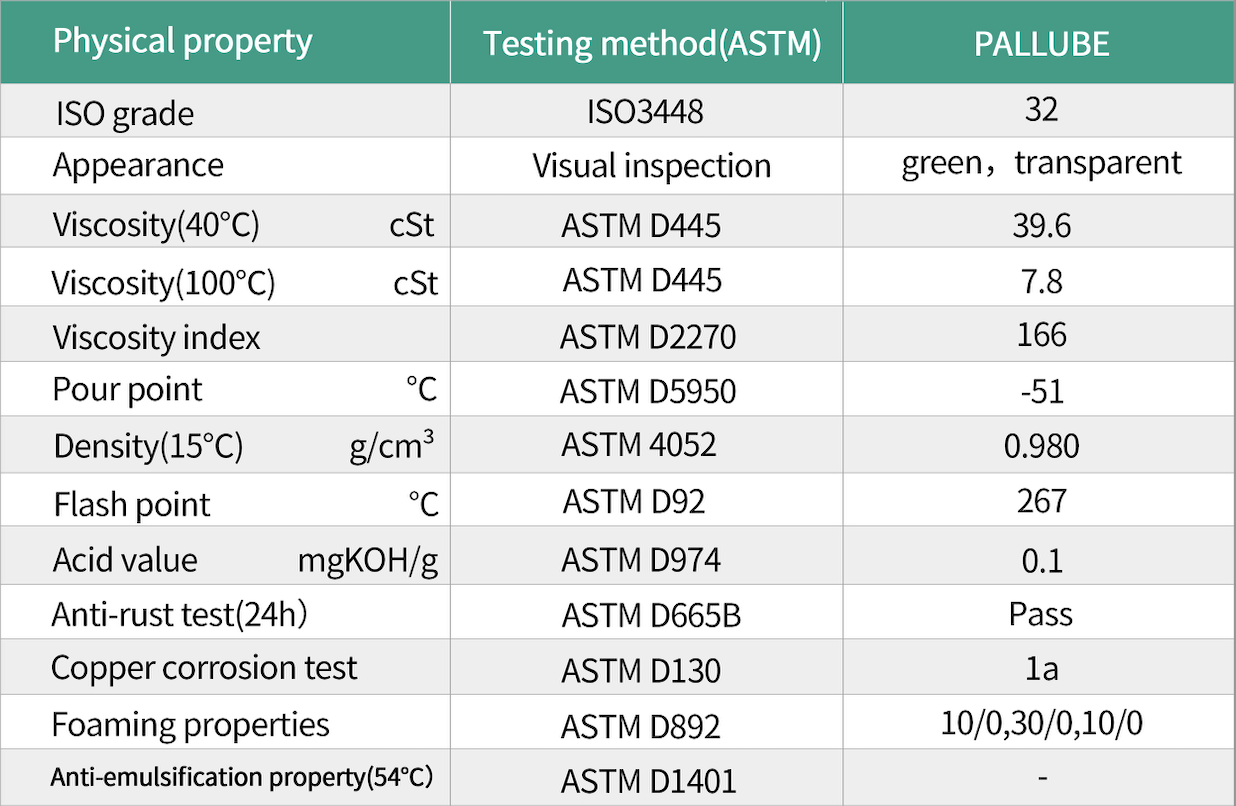Click the ASTM 4052 density method
1236x806 pixels.
639,444
